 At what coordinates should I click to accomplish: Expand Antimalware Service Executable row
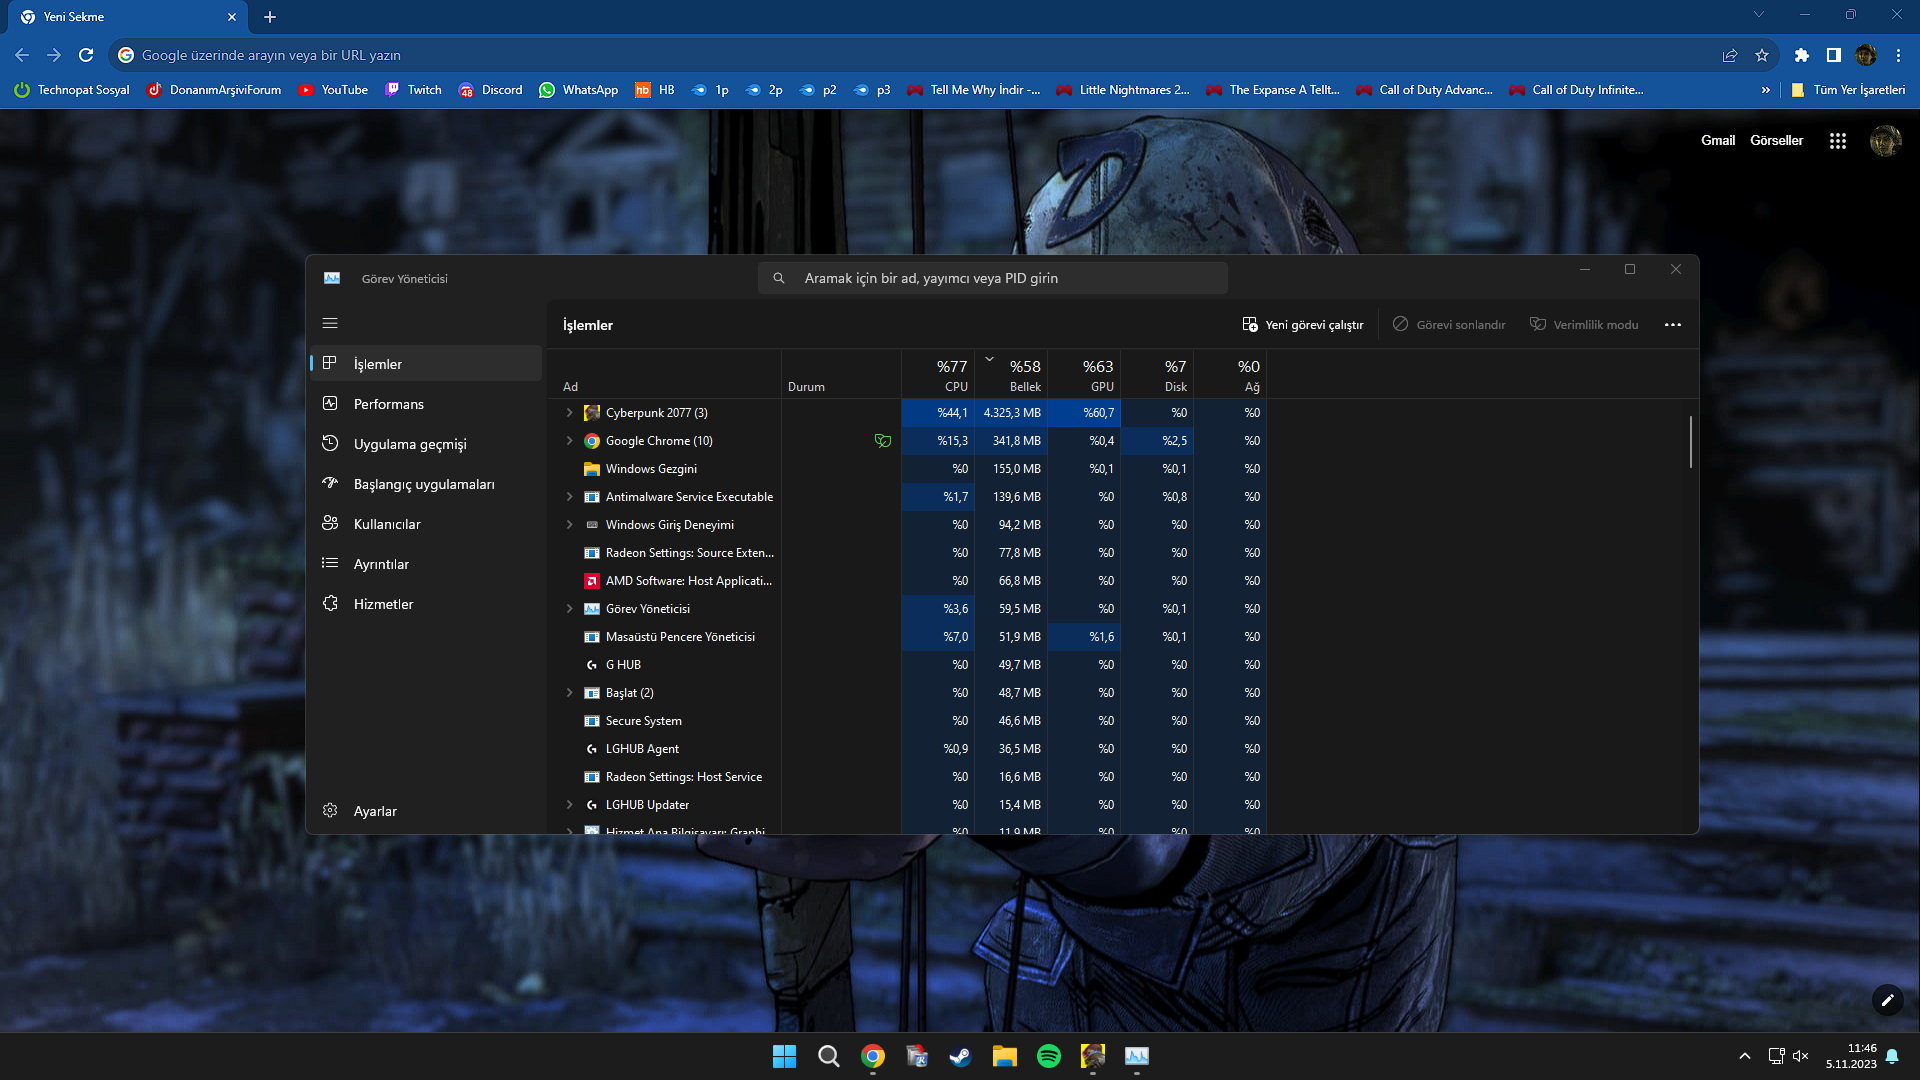point(570,497)
